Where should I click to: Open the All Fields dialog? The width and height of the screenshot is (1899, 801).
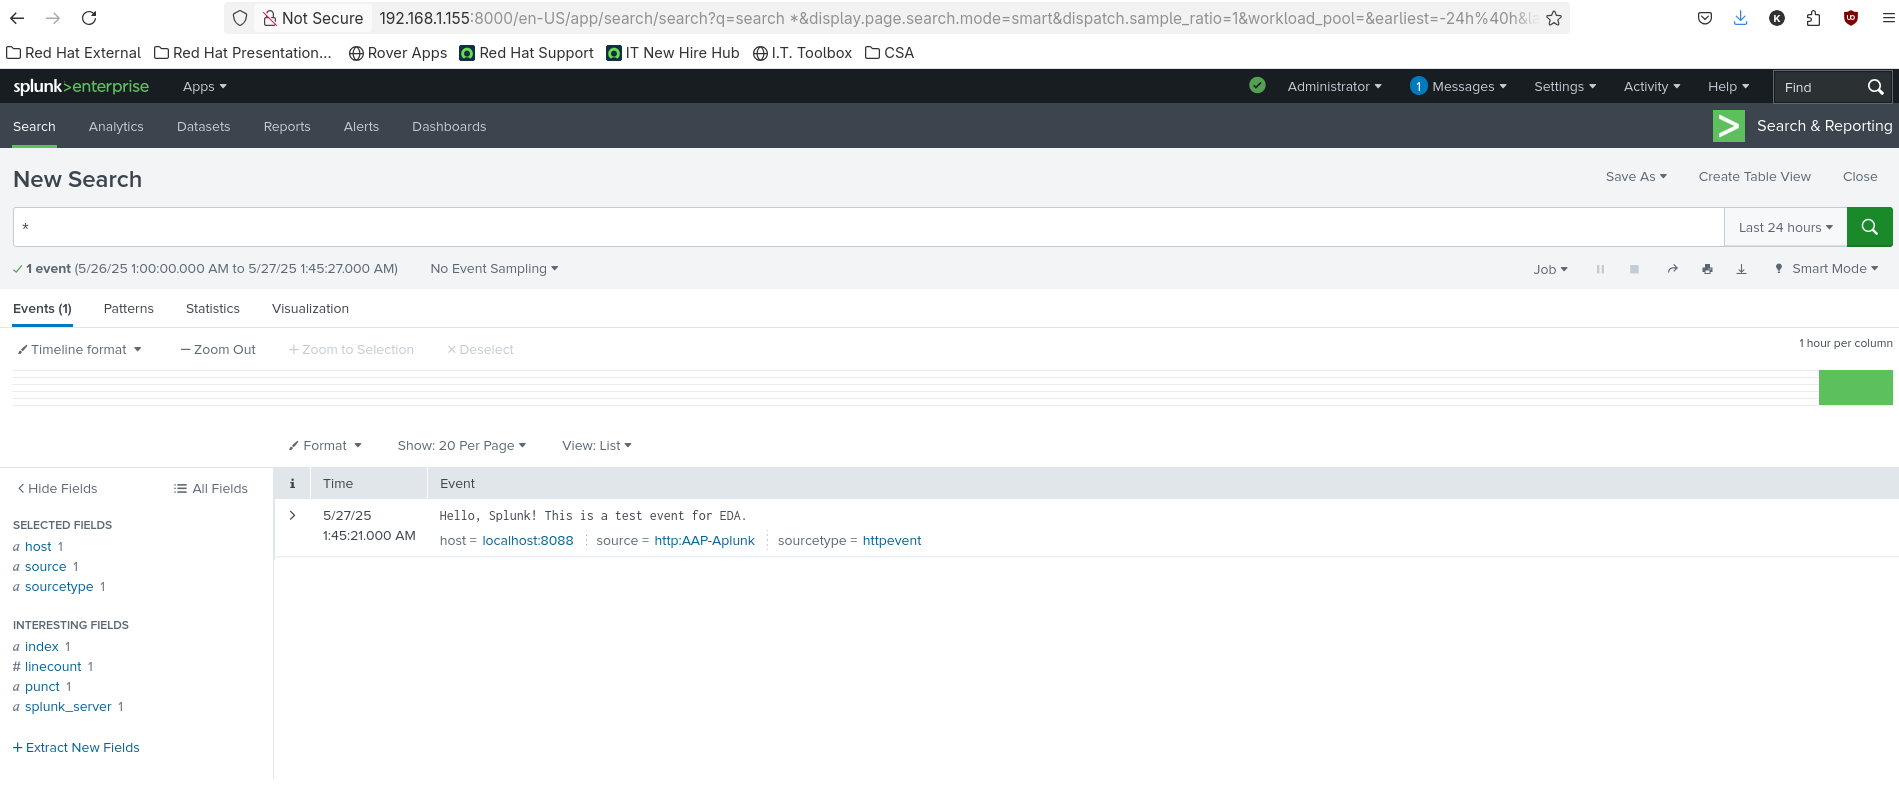point(211,489)
